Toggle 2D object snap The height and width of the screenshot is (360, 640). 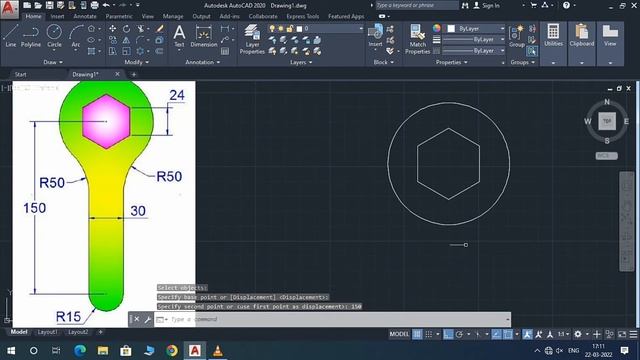(508, 334)
